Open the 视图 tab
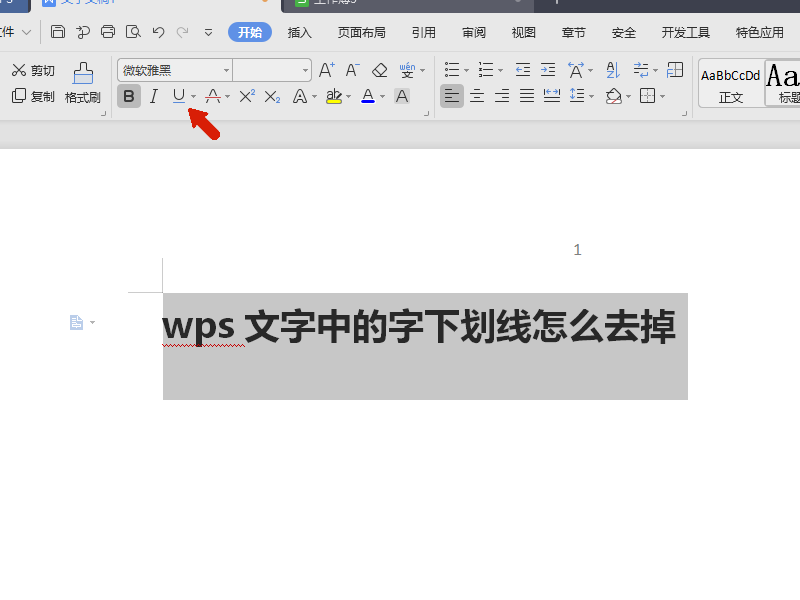Viewport: 800px width, 600px height. point(524,33)
